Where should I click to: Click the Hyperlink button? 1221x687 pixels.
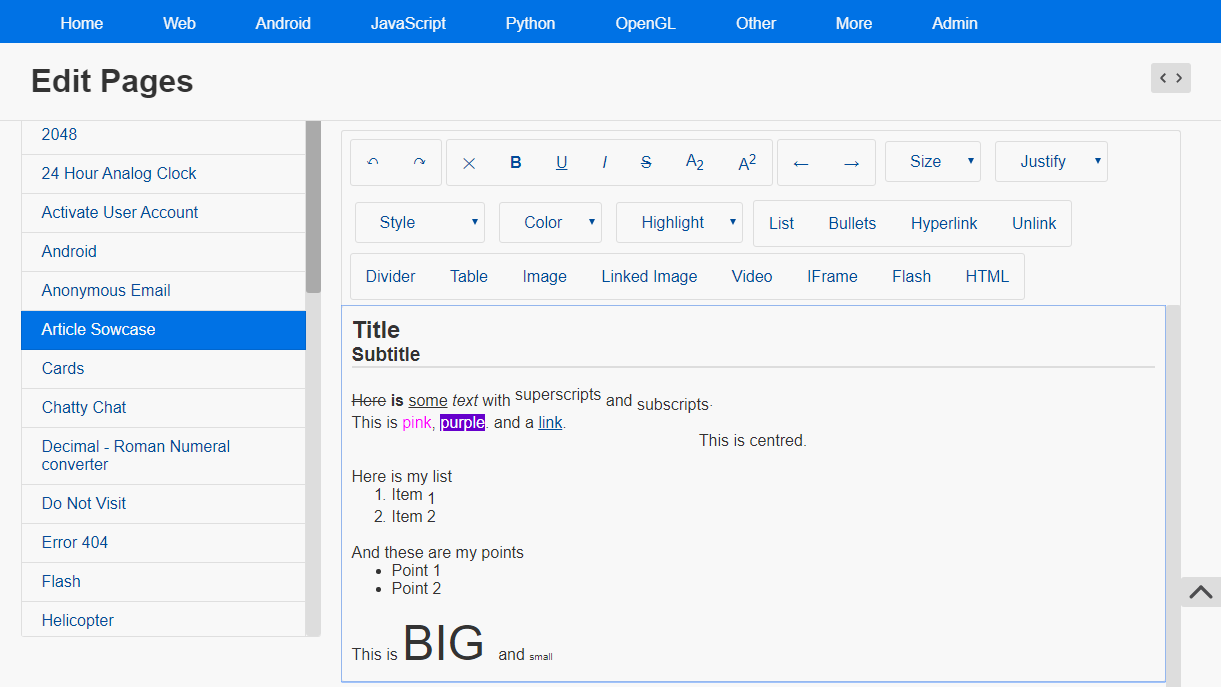click(944, 224)
